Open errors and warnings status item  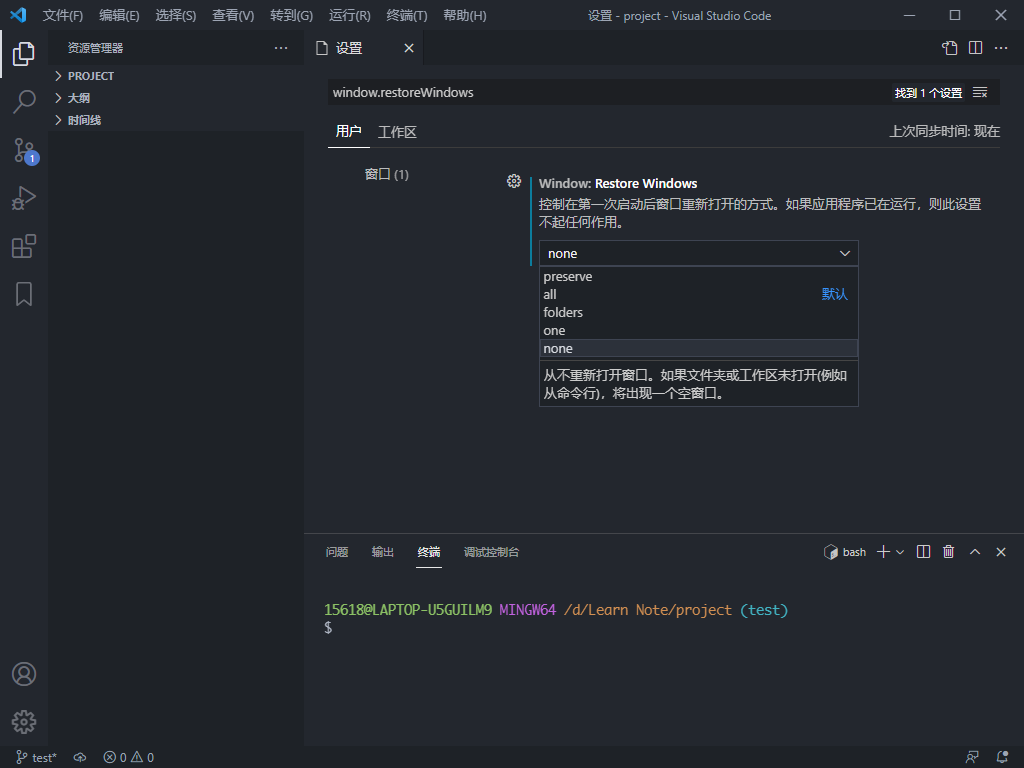point(129,758)
